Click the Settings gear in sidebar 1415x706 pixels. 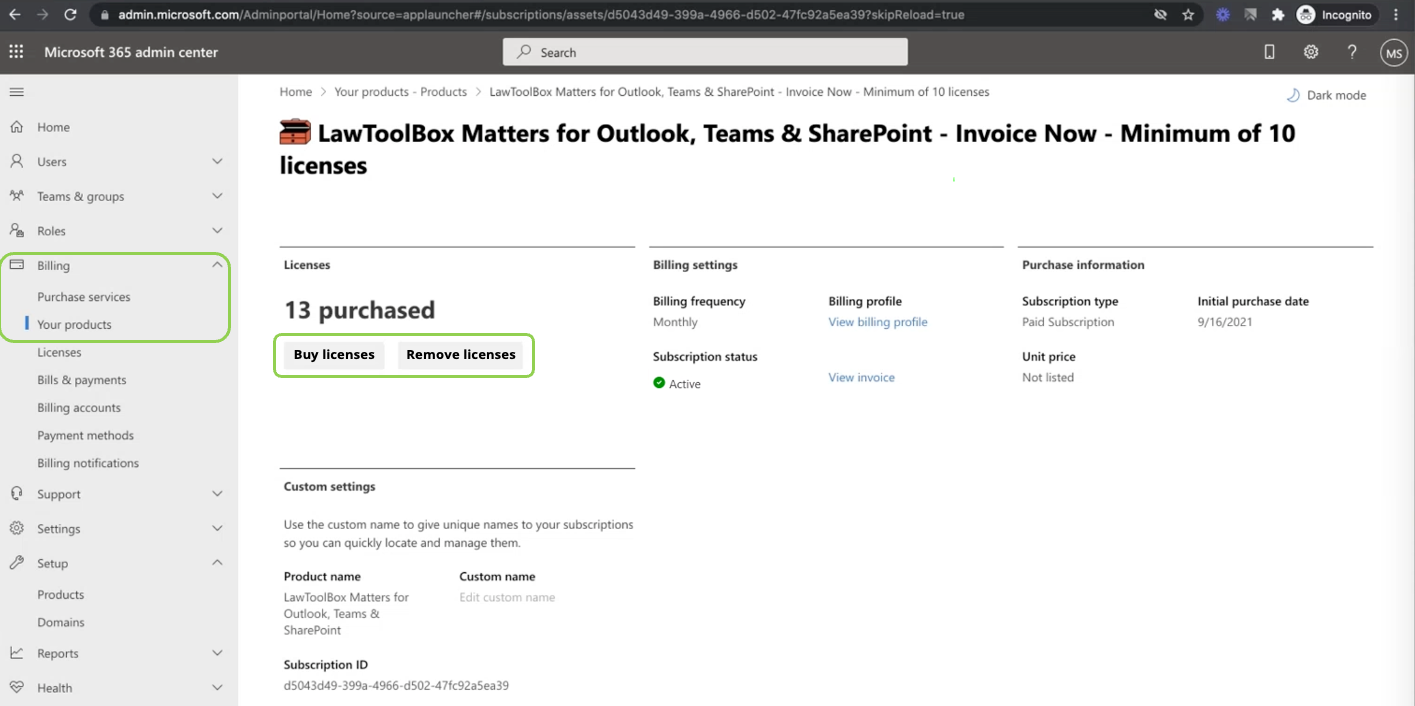[16, 528]
